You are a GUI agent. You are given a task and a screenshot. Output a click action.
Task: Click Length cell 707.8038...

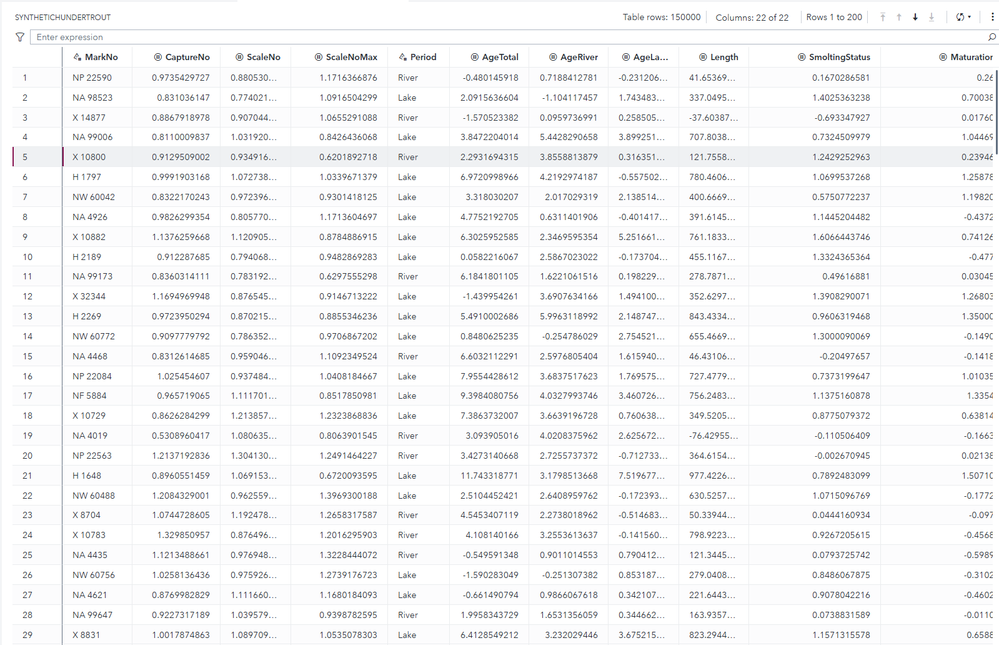(x=712, y=137)
